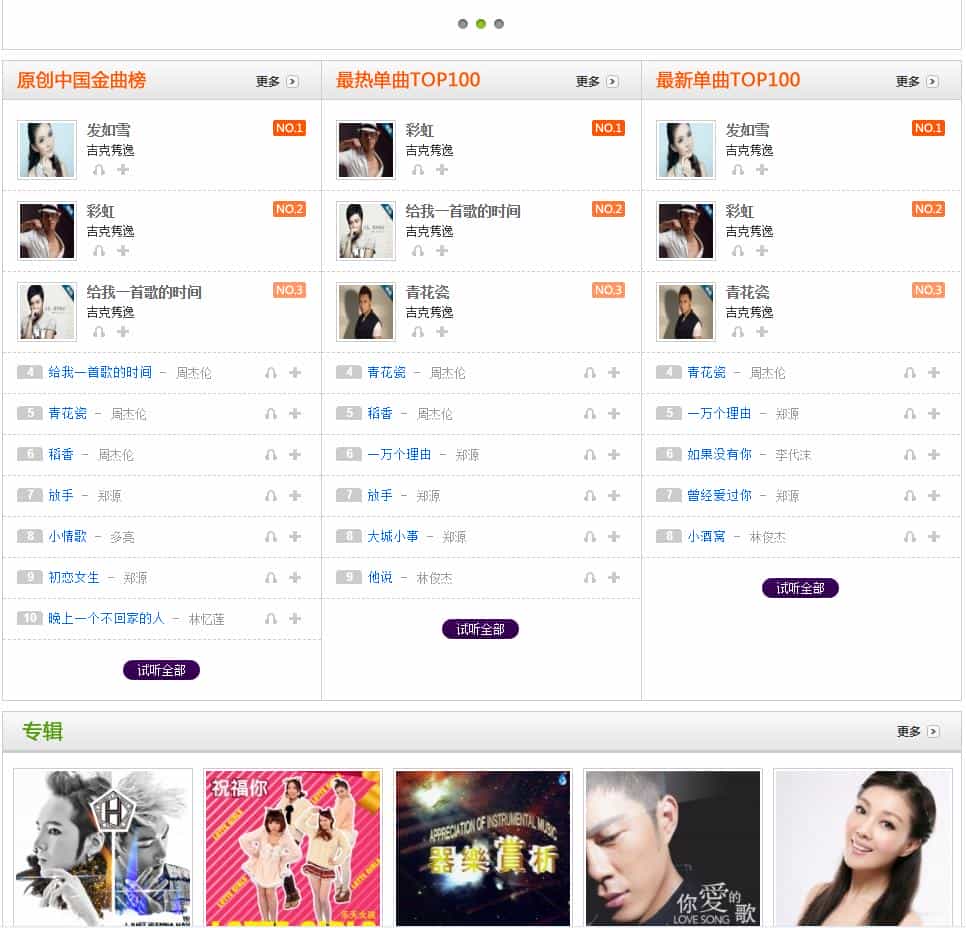
Task: Listen to 彩虹 NO.2 in 原创中国金曲榜
Action: click(x=99, y=251)
